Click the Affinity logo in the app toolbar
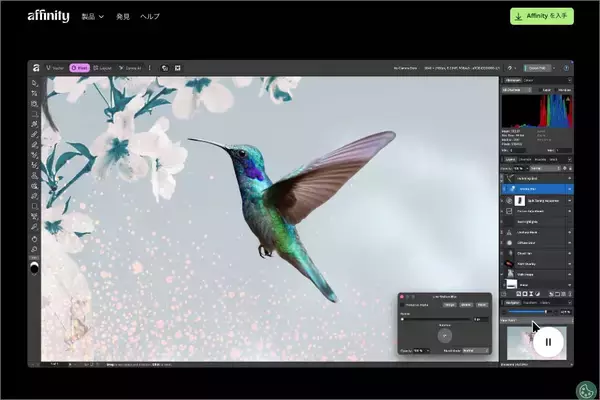600x400 pixels. [36, 68]
